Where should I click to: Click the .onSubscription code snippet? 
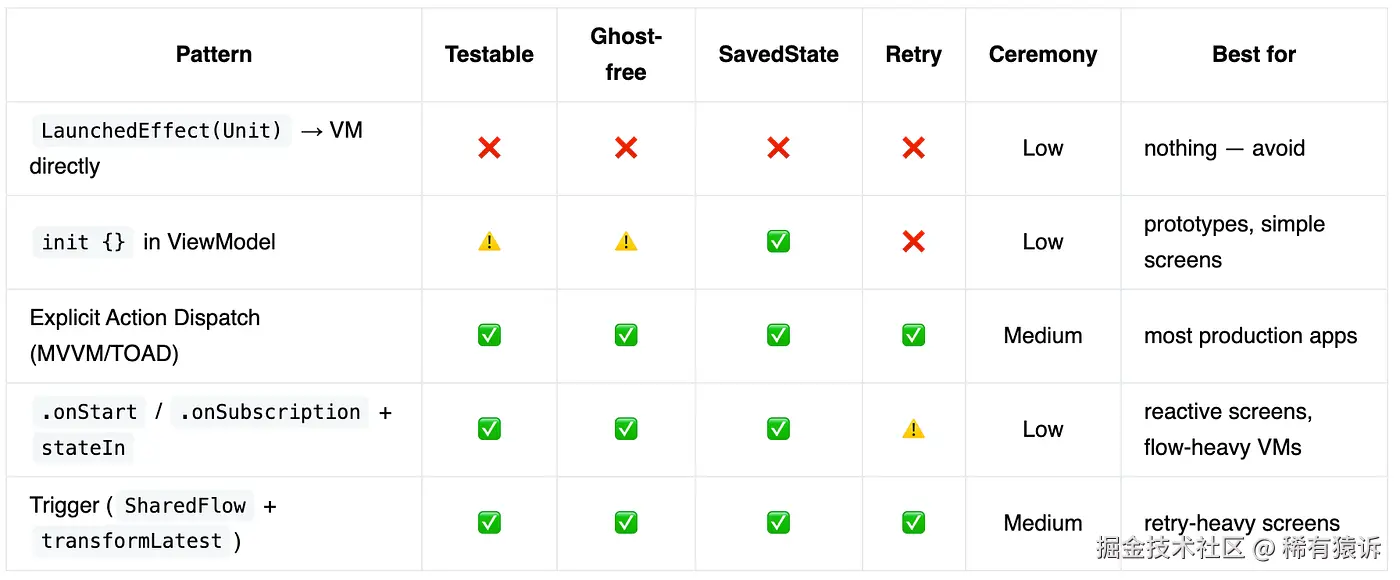(270, 412)
